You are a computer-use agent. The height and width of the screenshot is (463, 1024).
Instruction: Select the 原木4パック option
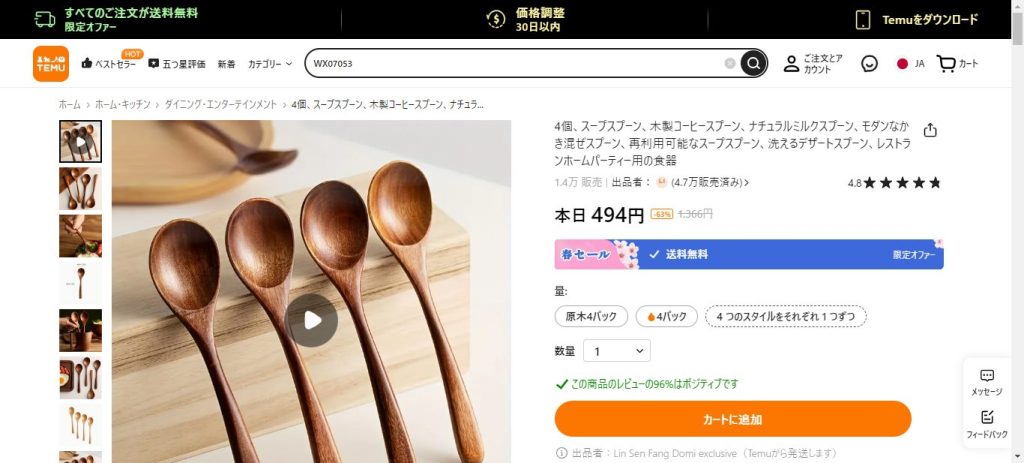[x=592, y=317]
